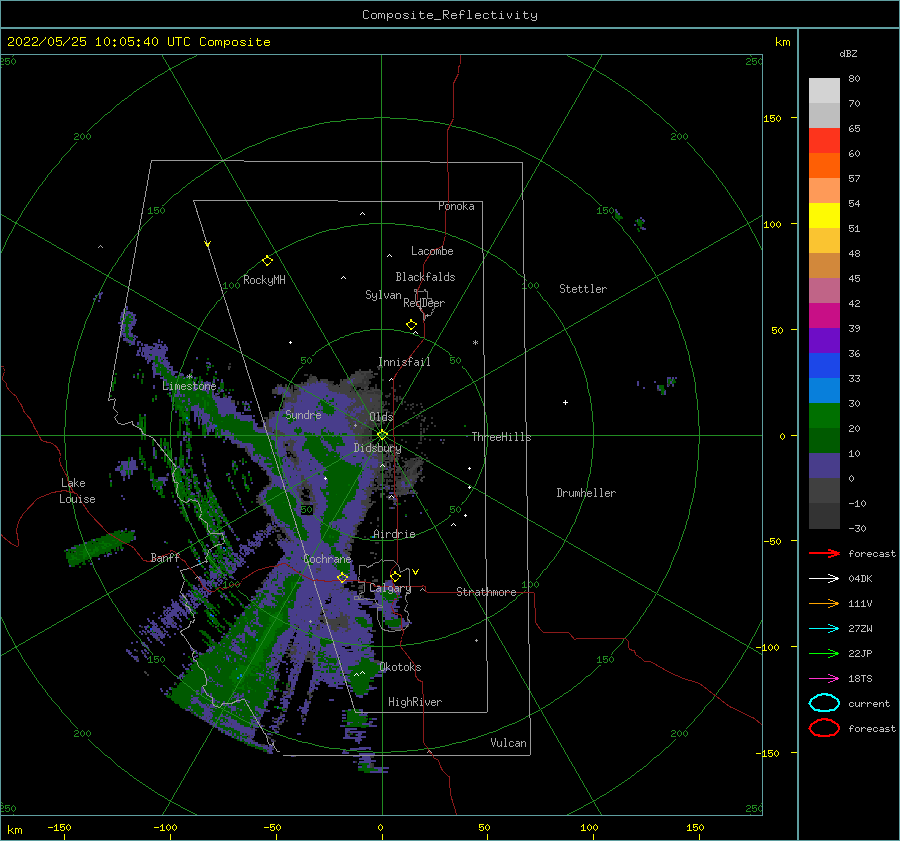This screenshot has width=900, height=841.
Task: Click the Sylvan label
Action: pyautogui.click(x=383, y=295)
